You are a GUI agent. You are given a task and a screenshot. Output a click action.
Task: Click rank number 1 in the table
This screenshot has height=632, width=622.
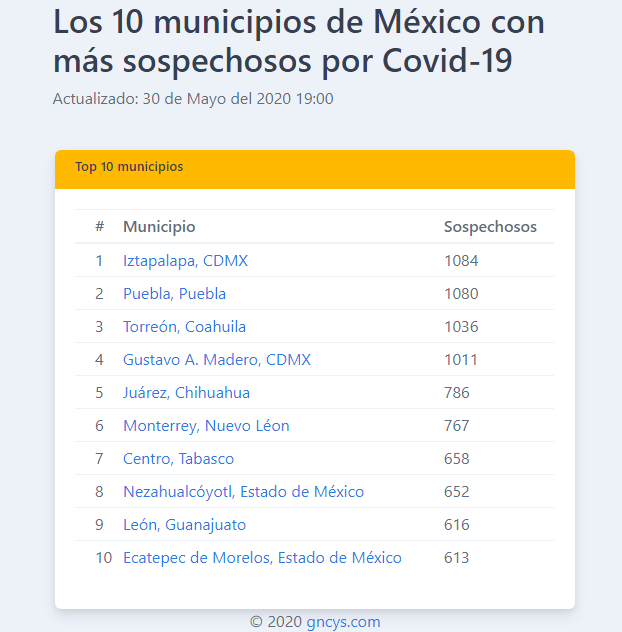[x=99, y=261]
